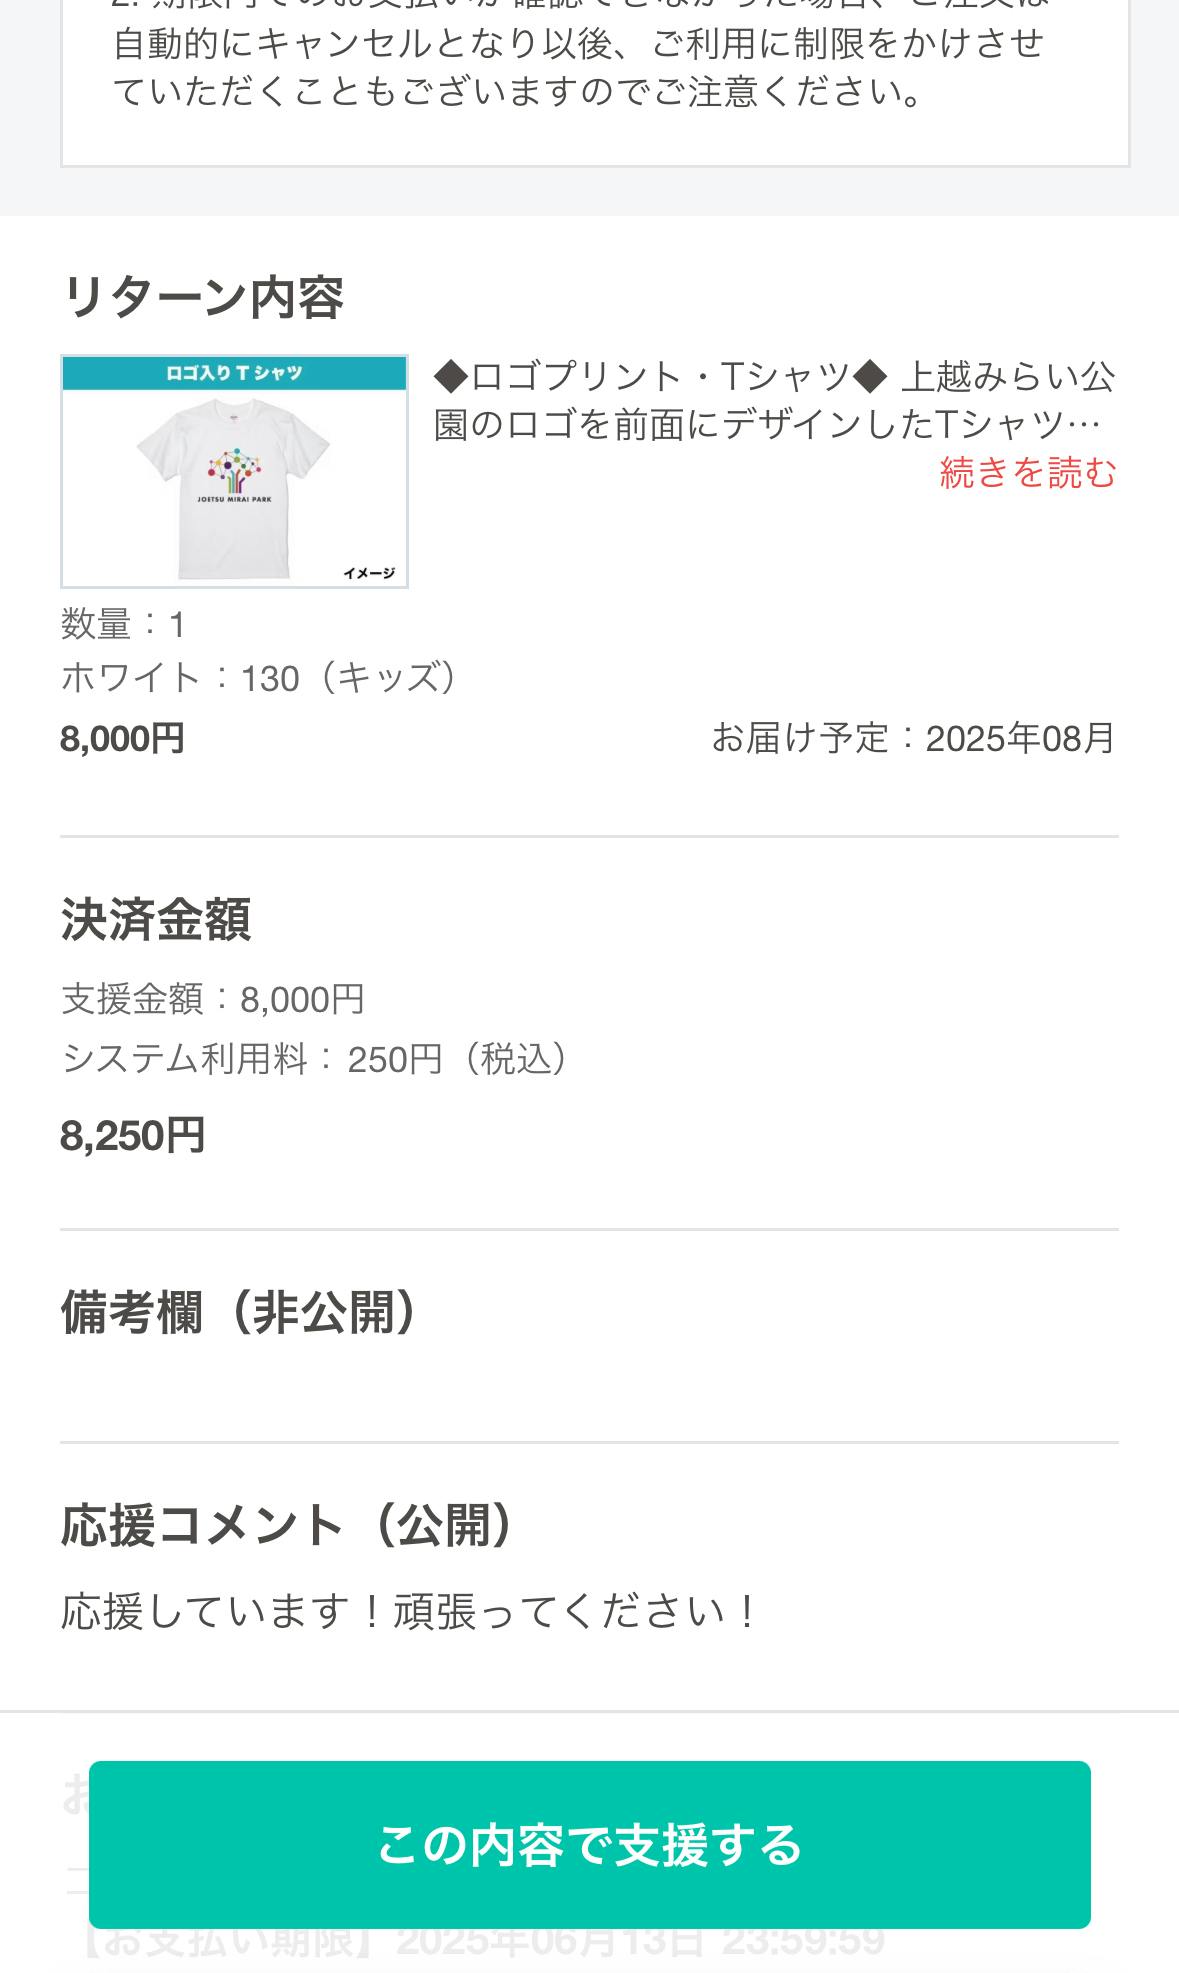1179x1973 pixels.
Task: Click the 応援しています！頑張ってください！comment
Action: click(x=408, y=1612)
